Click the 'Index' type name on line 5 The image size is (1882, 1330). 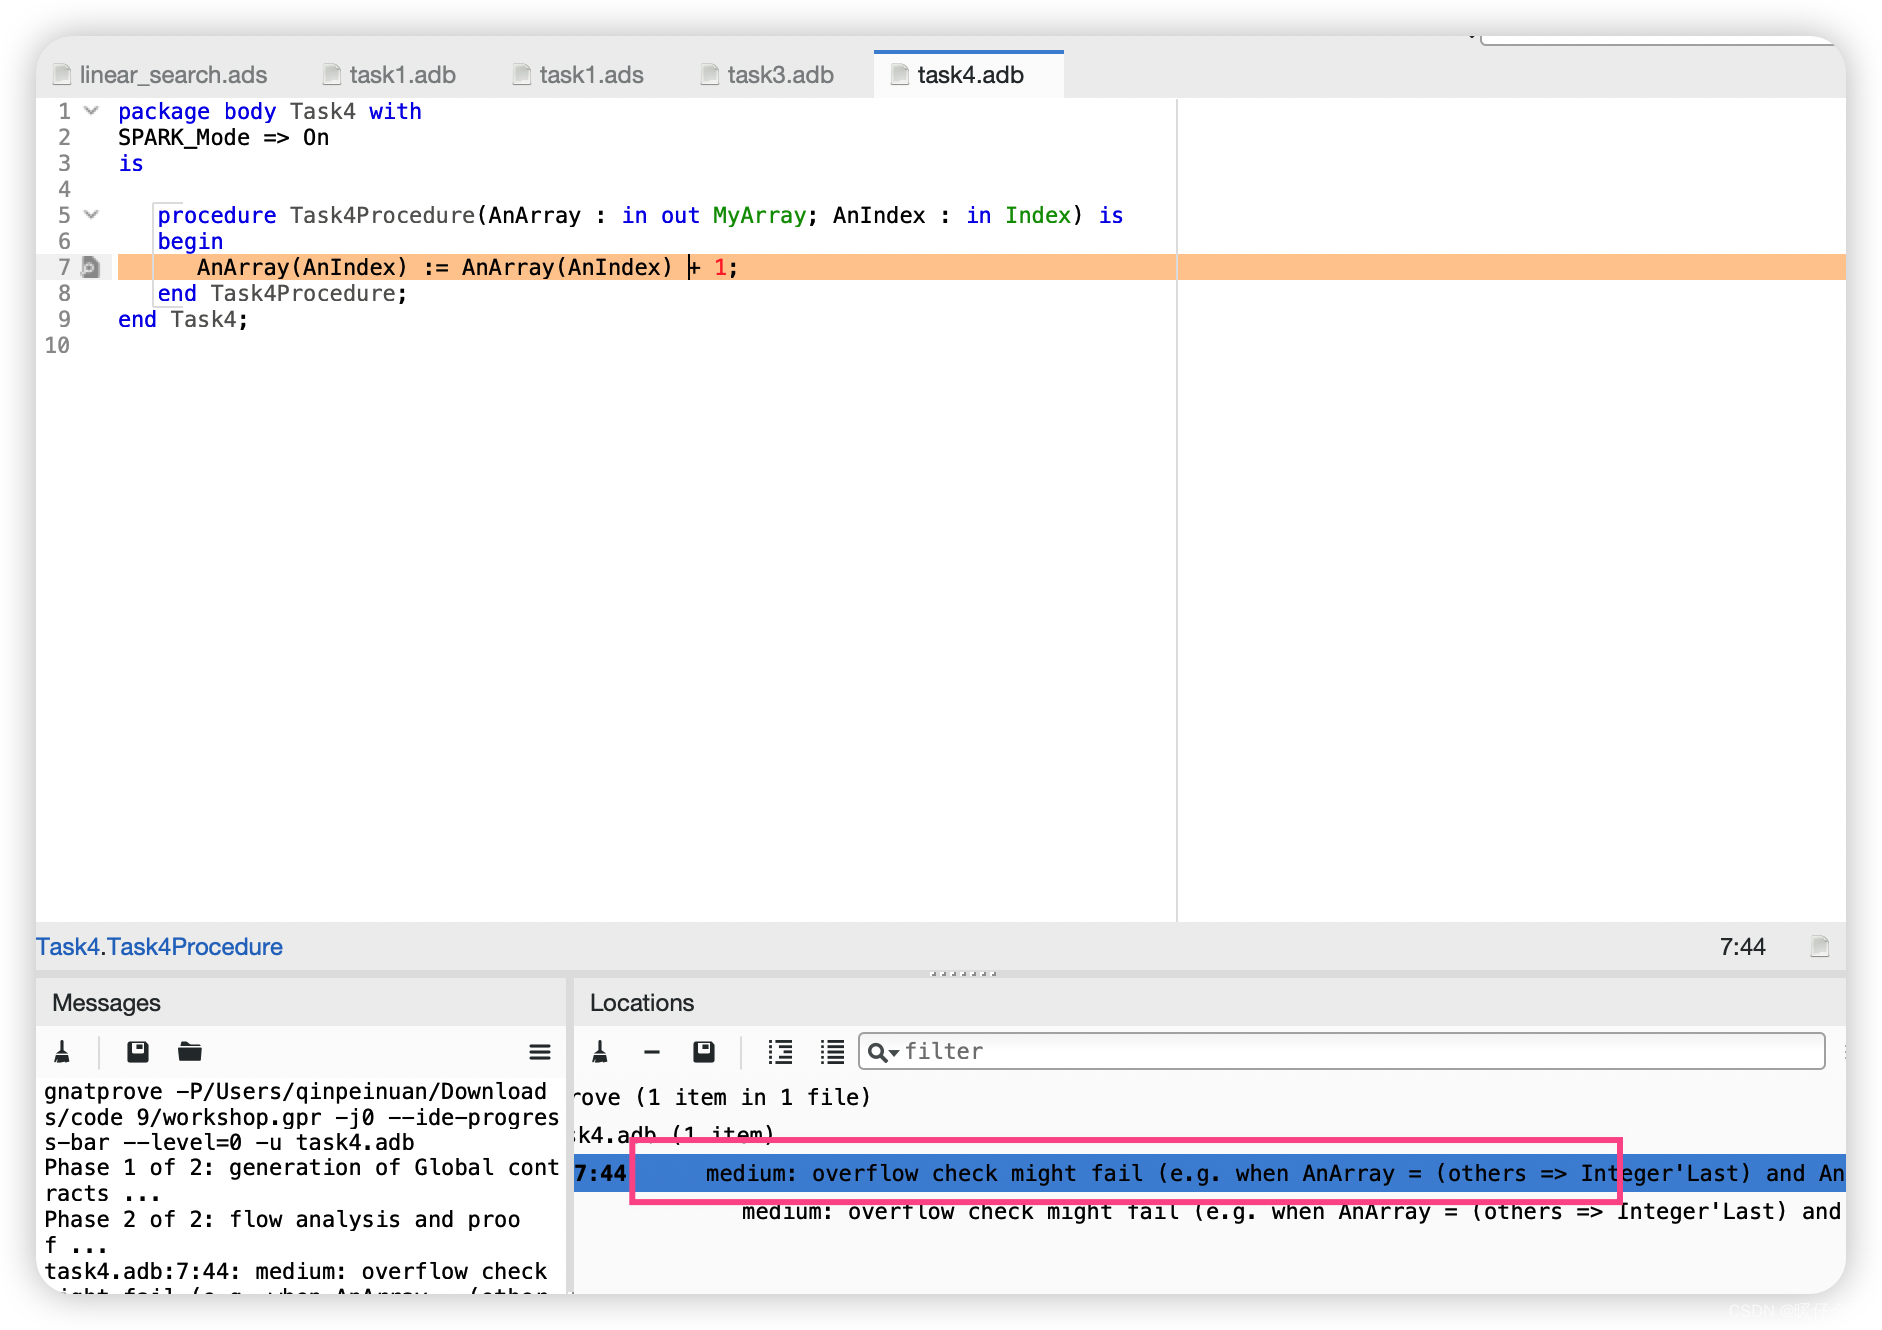(1038, 215)
